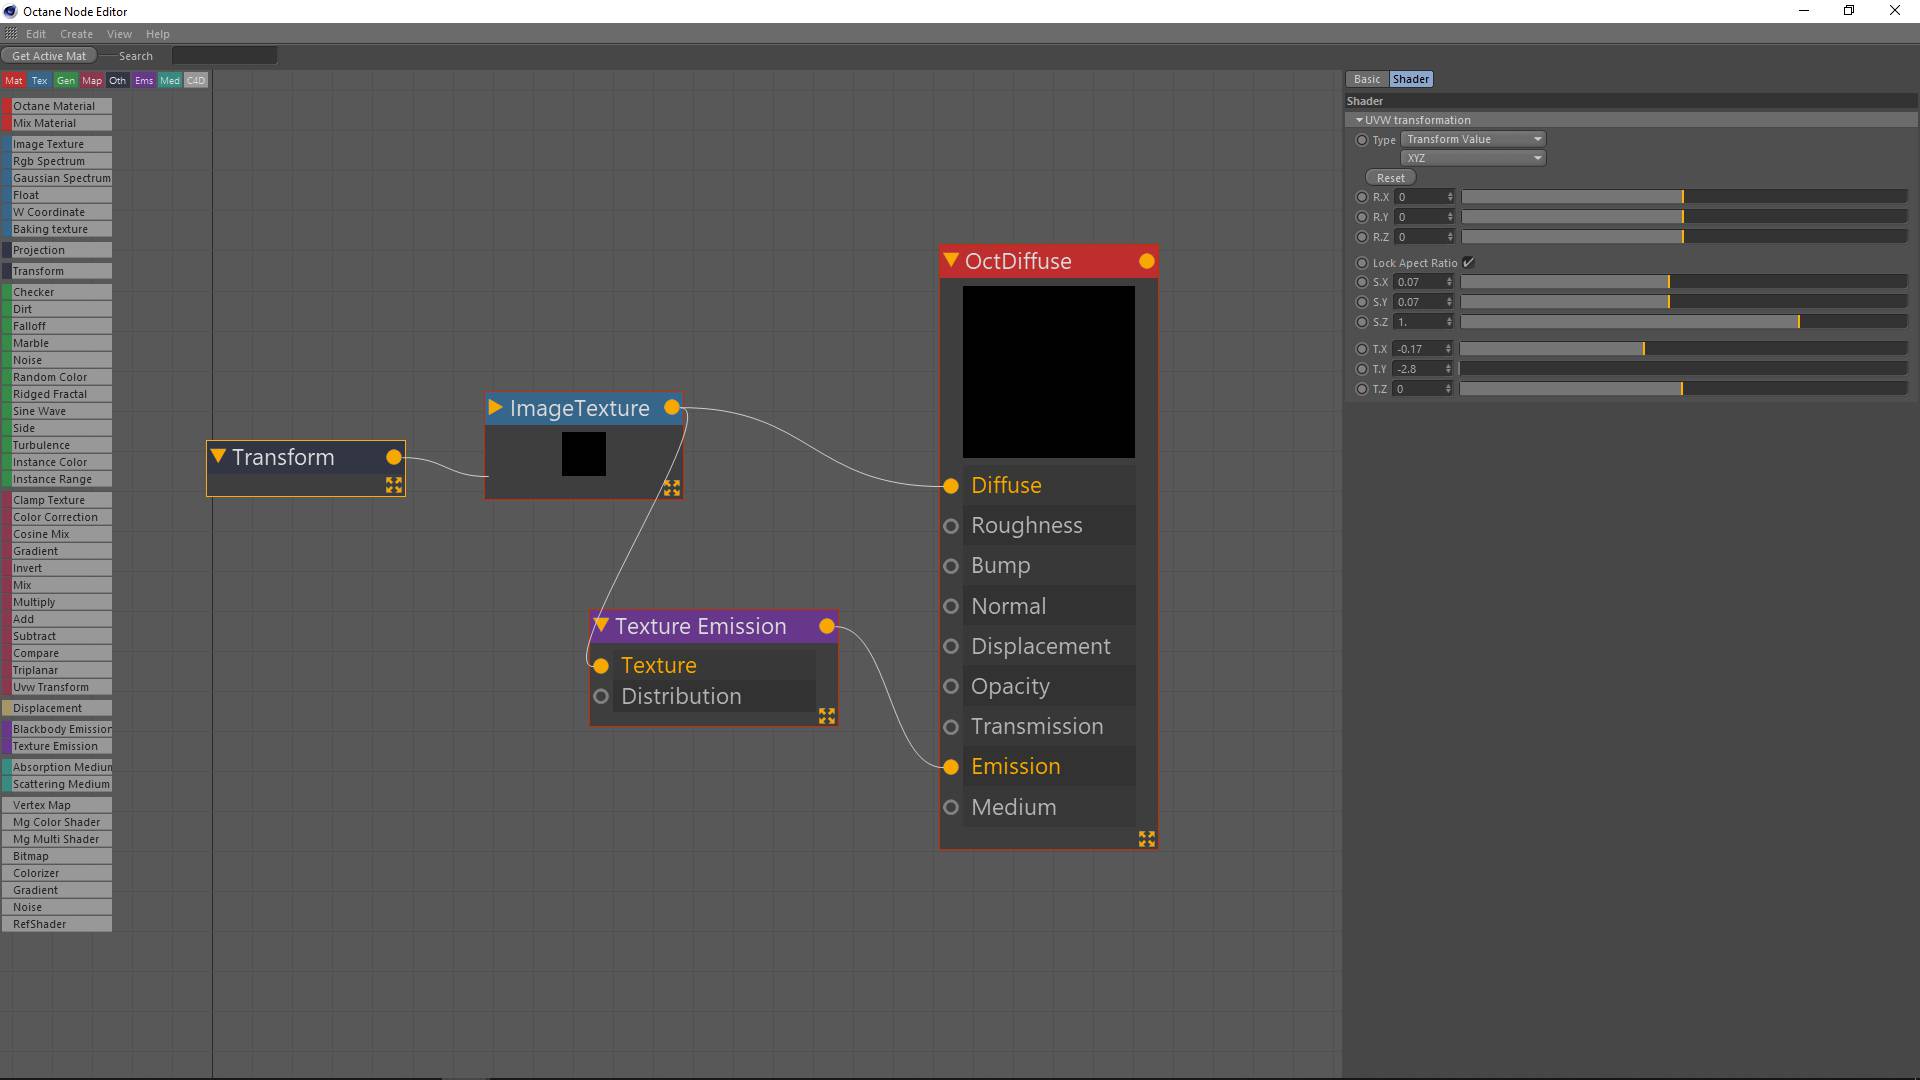Click the T.Y value stepper arrows

coord(1448,369)
